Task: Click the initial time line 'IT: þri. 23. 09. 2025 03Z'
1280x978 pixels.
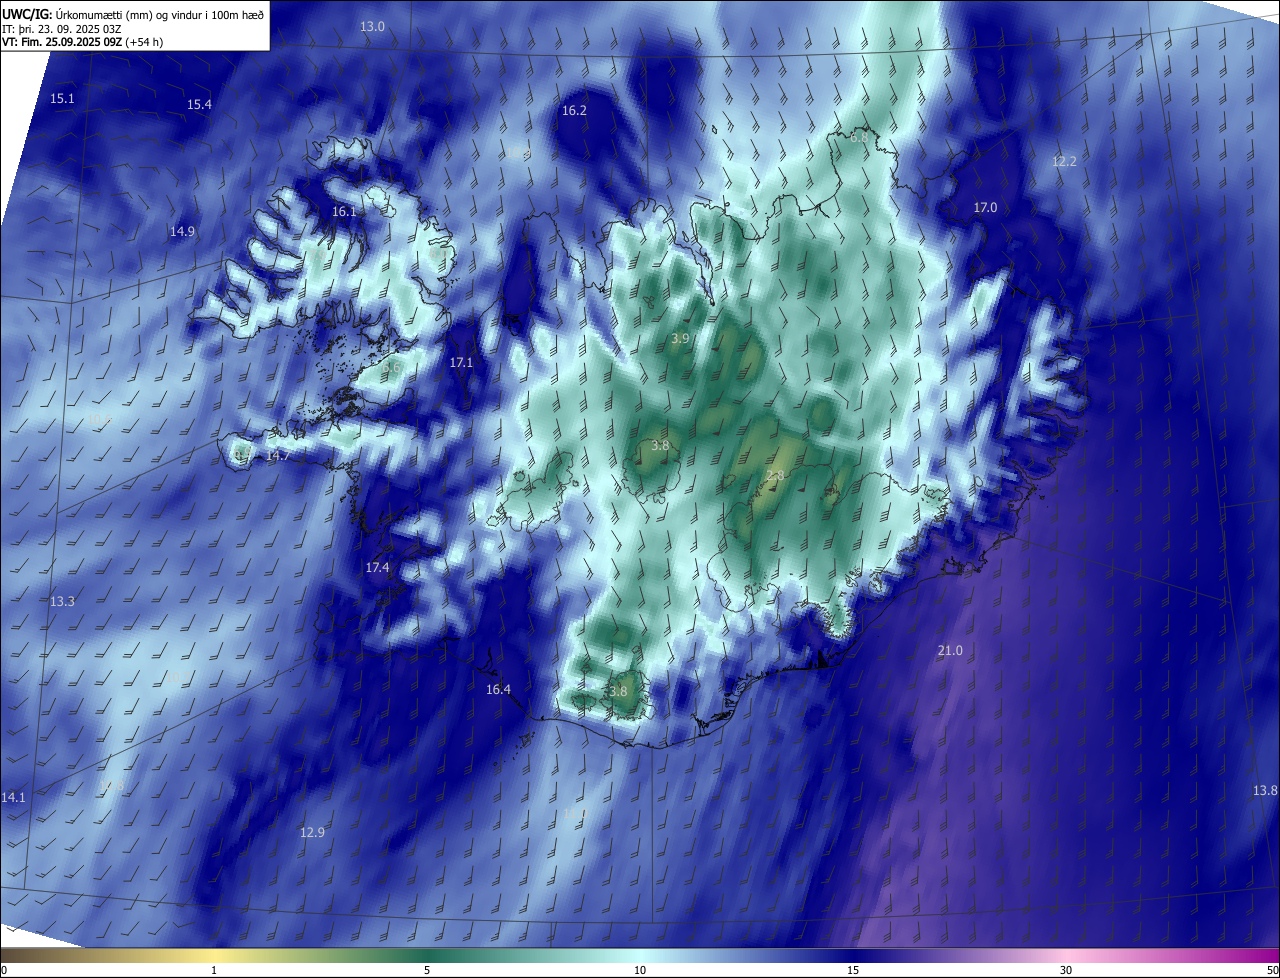Action: tap(61, 28)
